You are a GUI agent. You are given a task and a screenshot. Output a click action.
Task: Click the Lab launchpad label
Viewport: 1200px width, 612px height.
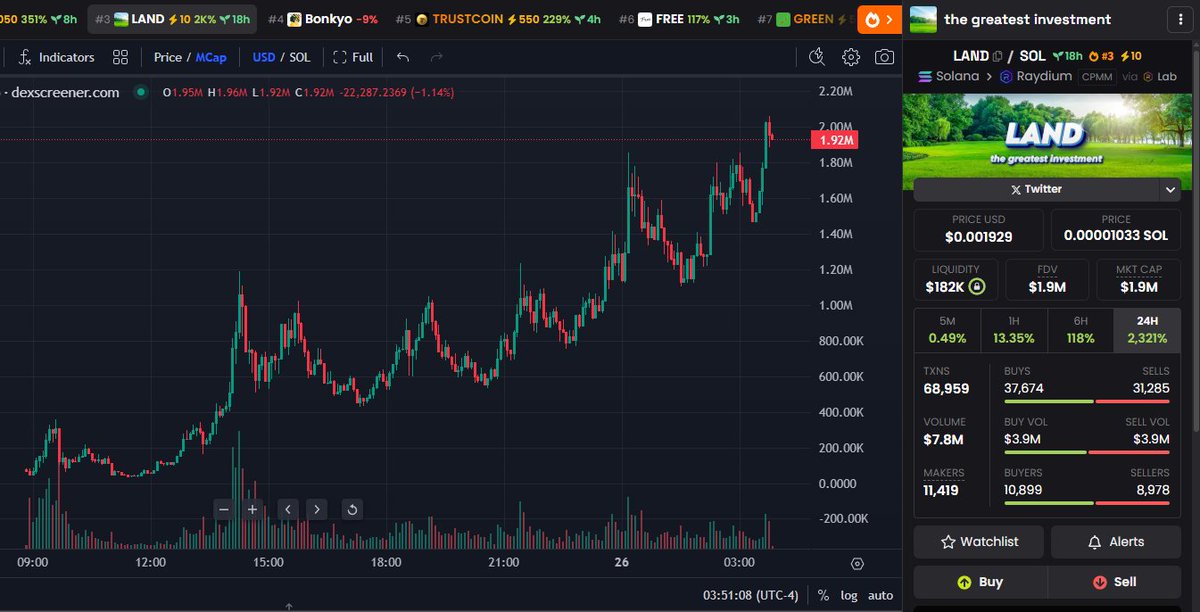(x=1160, y=76)
